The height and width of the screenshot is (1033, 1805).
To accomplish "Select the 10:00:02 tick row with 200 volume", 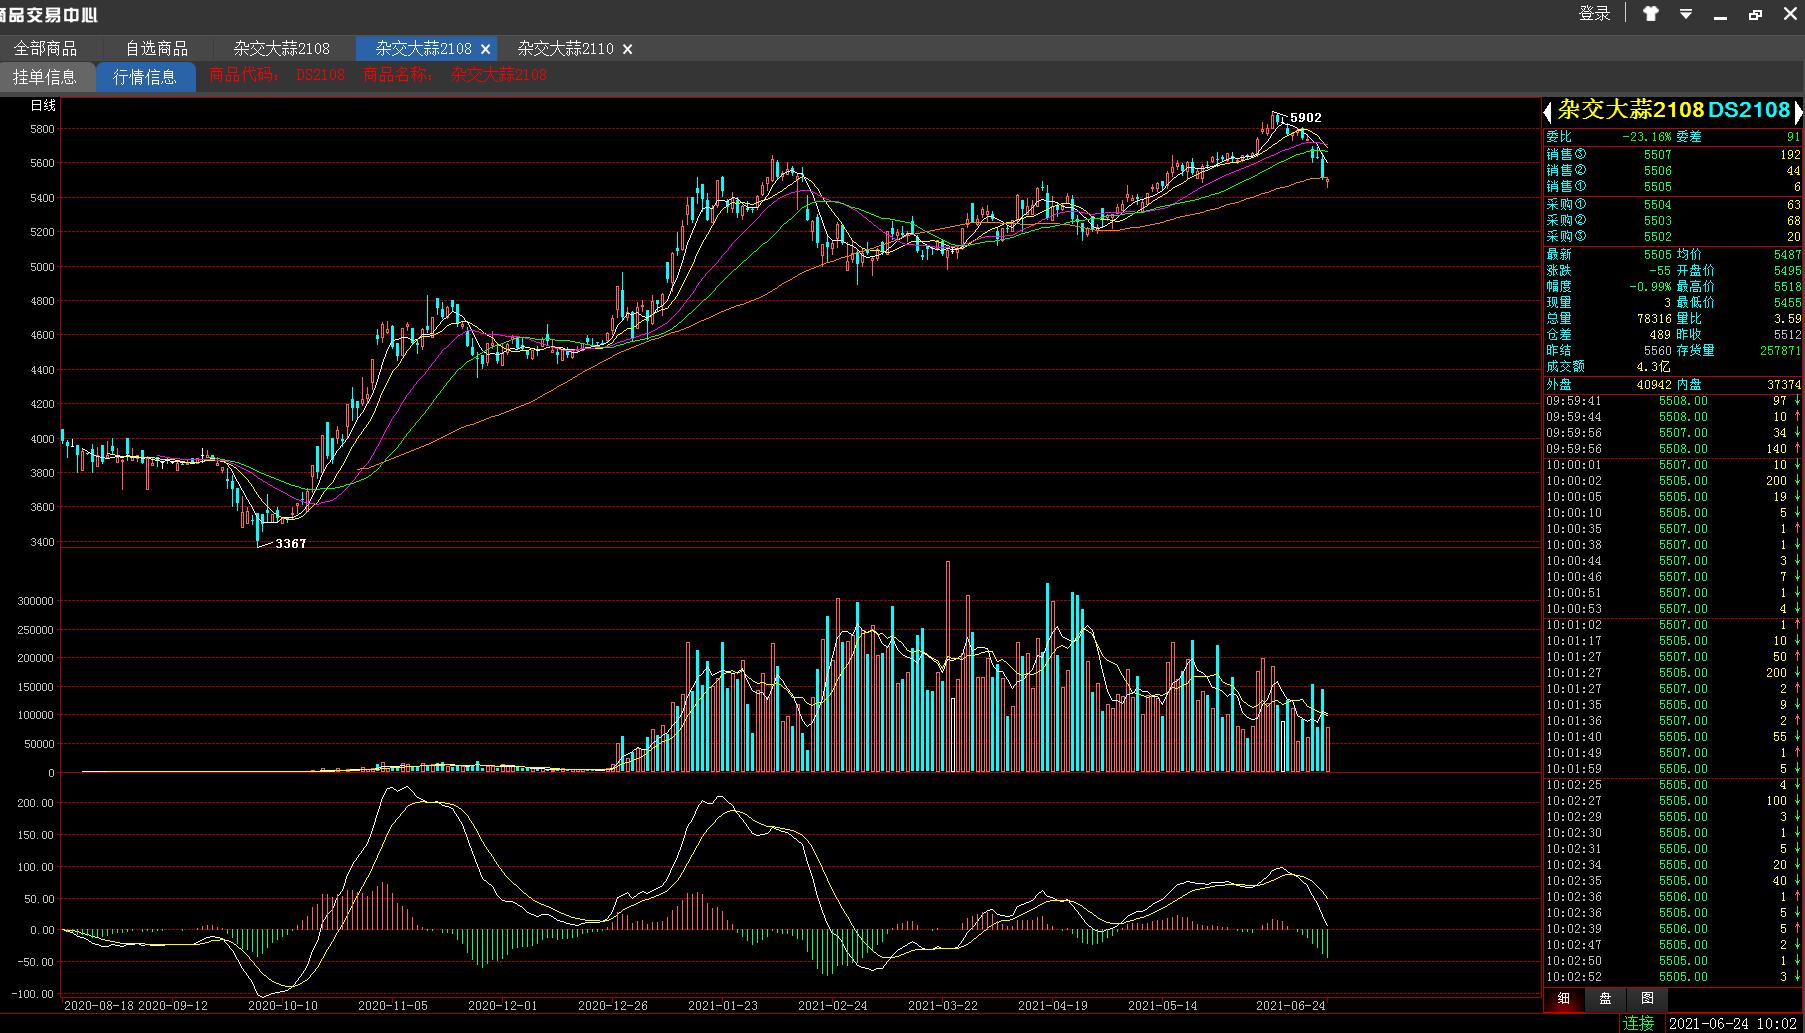I will click(1673, 481).
